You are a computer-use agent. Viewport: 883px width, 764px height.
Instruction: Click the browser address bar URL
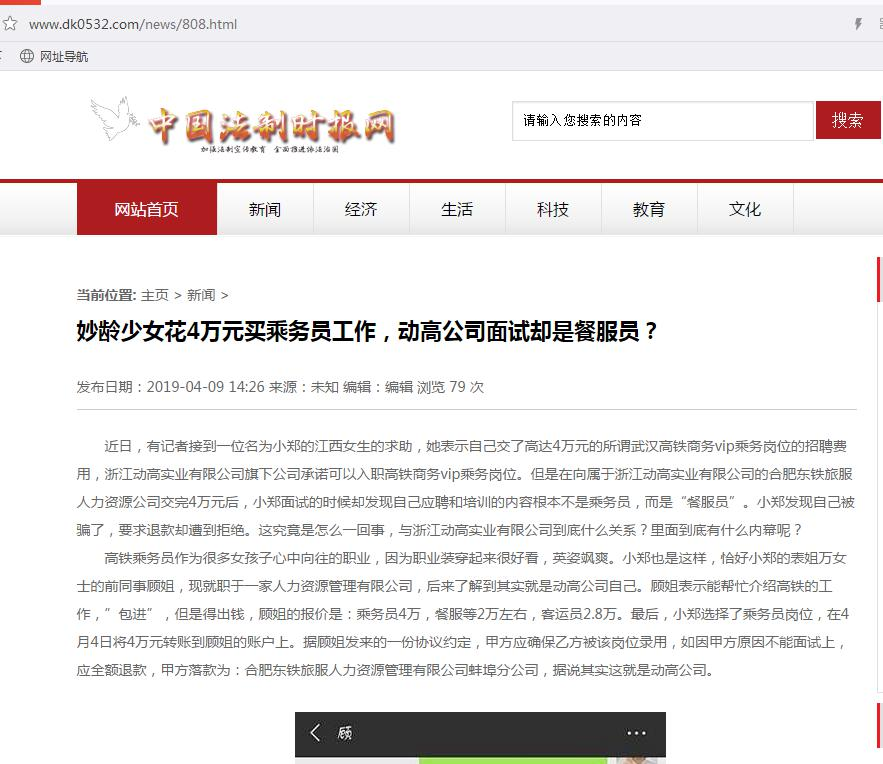(133, 24)
